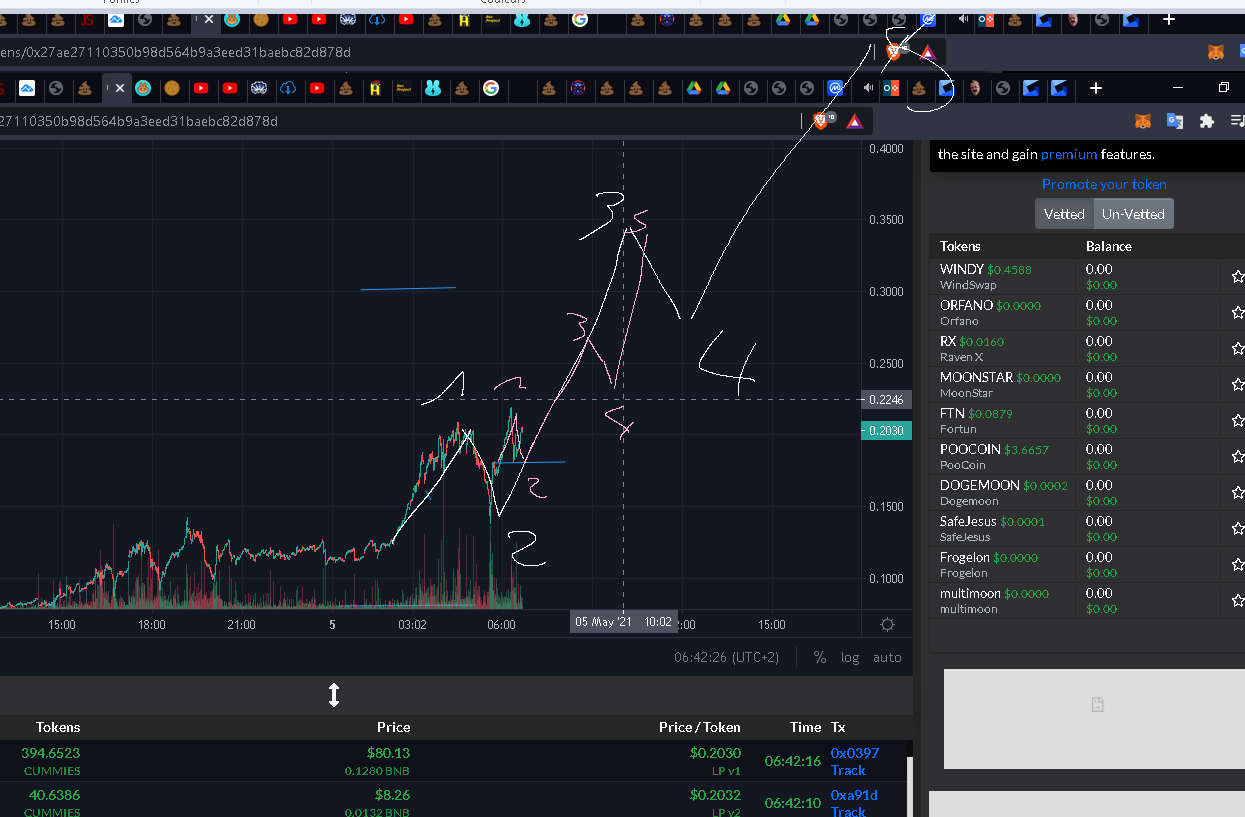
Task: Close the active tab in front window
Action: 120,88
